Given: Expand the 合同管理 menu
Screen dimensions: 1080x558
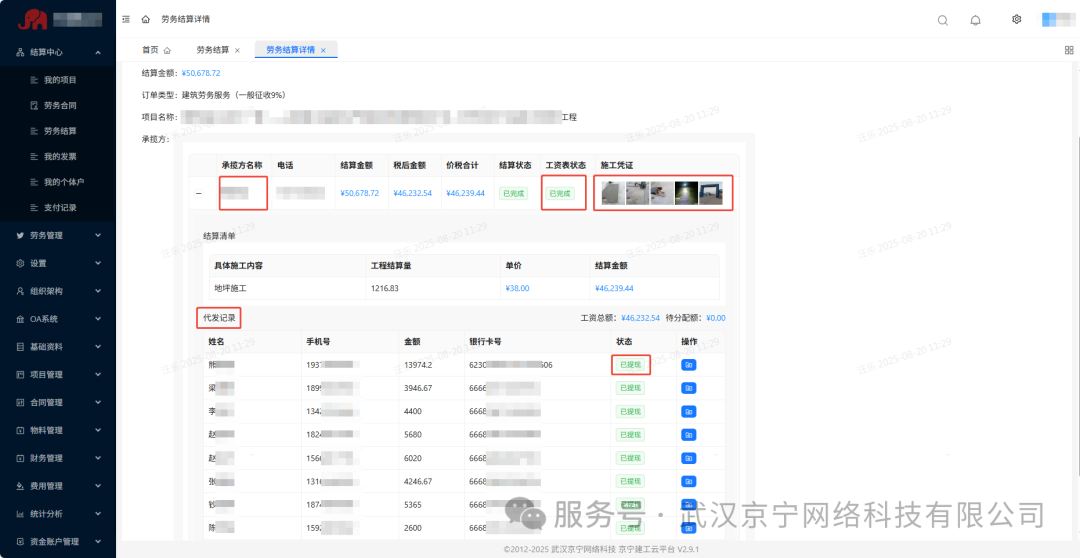Looking at the screenshot, I should (58, 402).
